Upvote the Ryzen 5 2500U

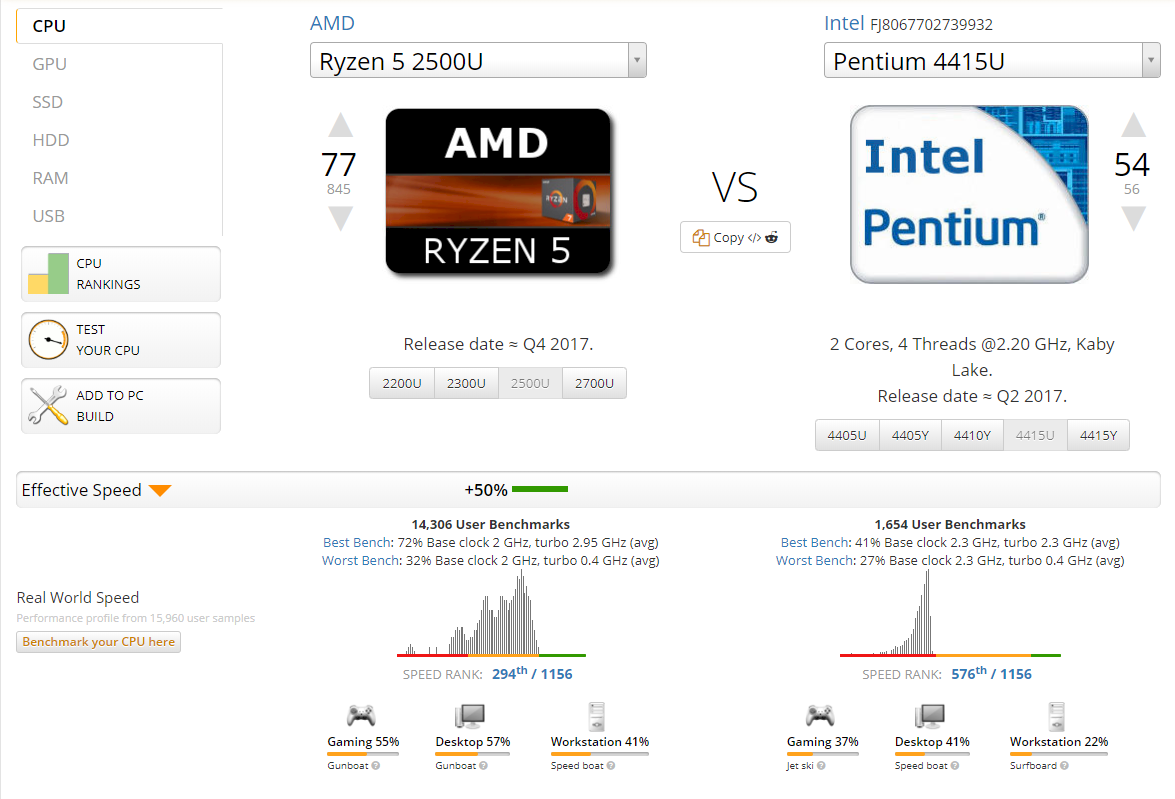pyautogui.click(x=341, y=126)
